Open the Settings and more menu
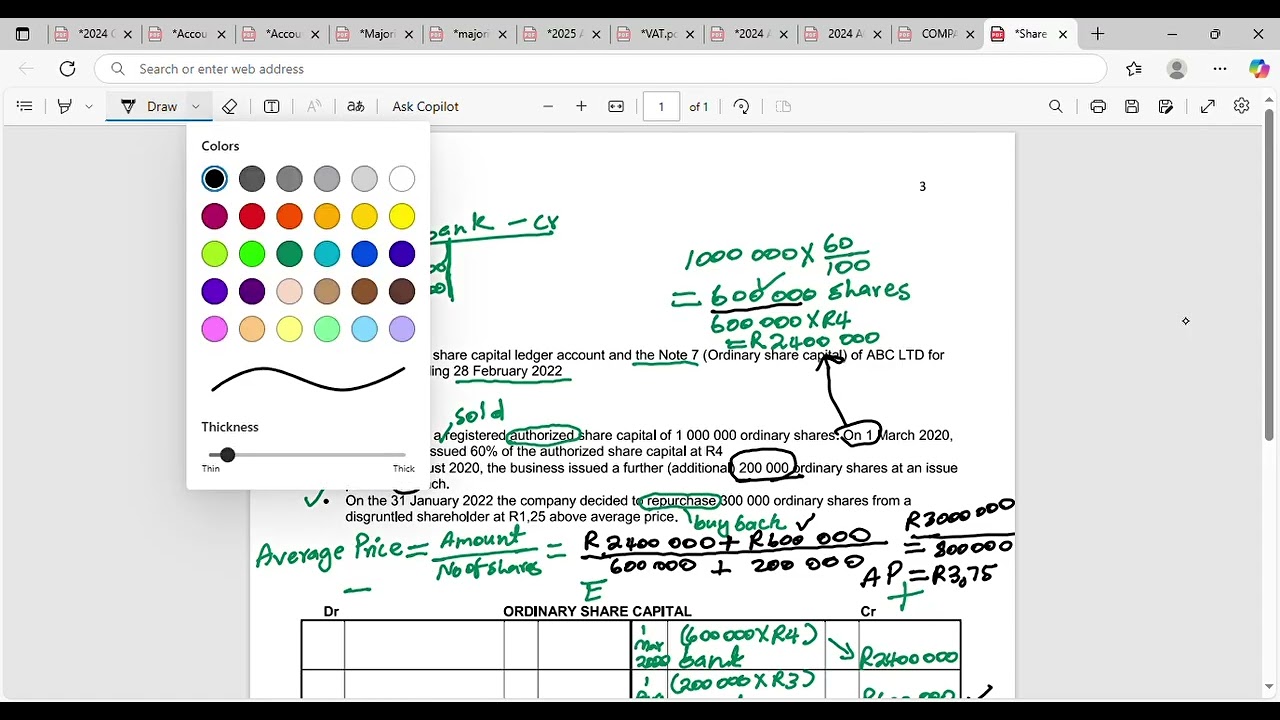The height and width of the screenshot is (720, 1280). 1220,69
